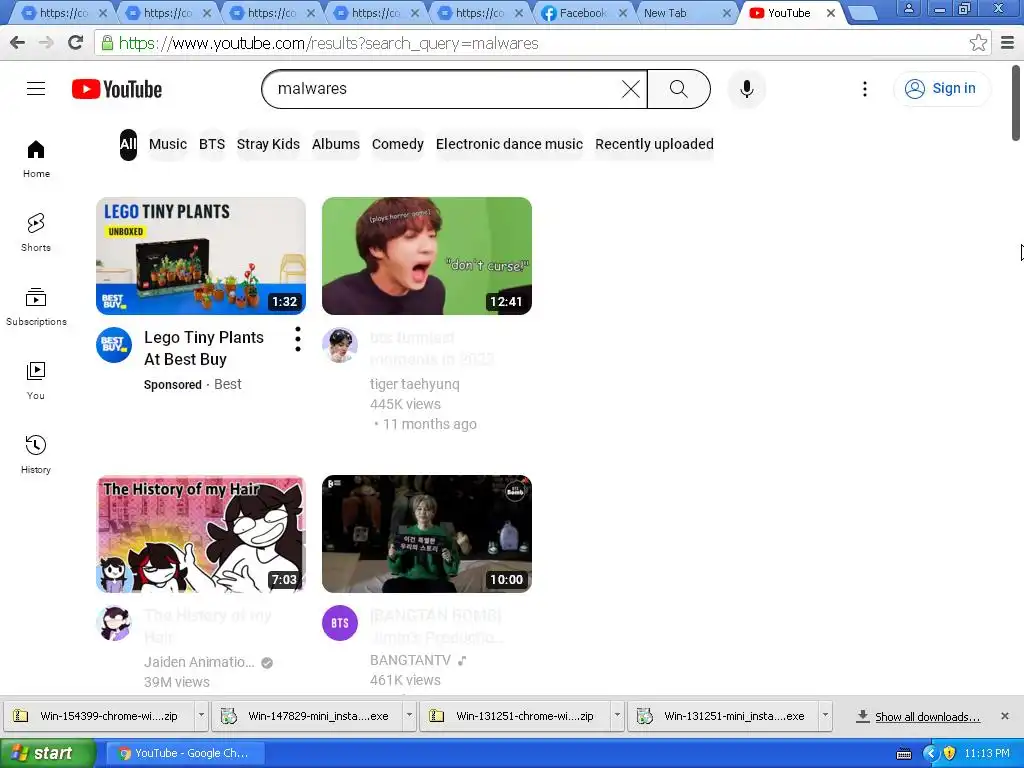1024x768 pixels.
Task: Open Subscriptions in the sidebar
Action: pyautogui.click(x=36, y=306)
